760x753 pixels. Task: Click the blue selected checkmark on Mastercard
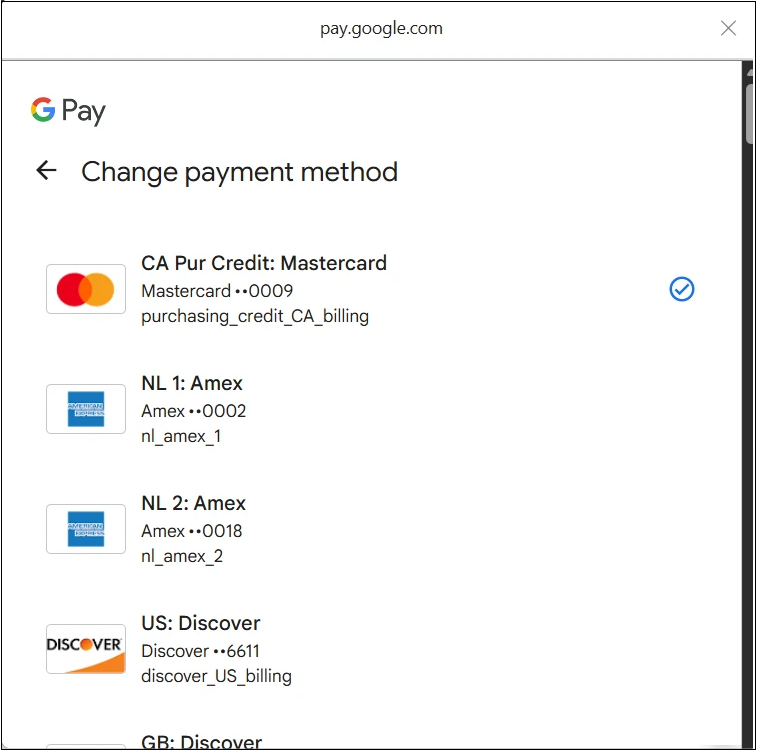coord(681,289)
